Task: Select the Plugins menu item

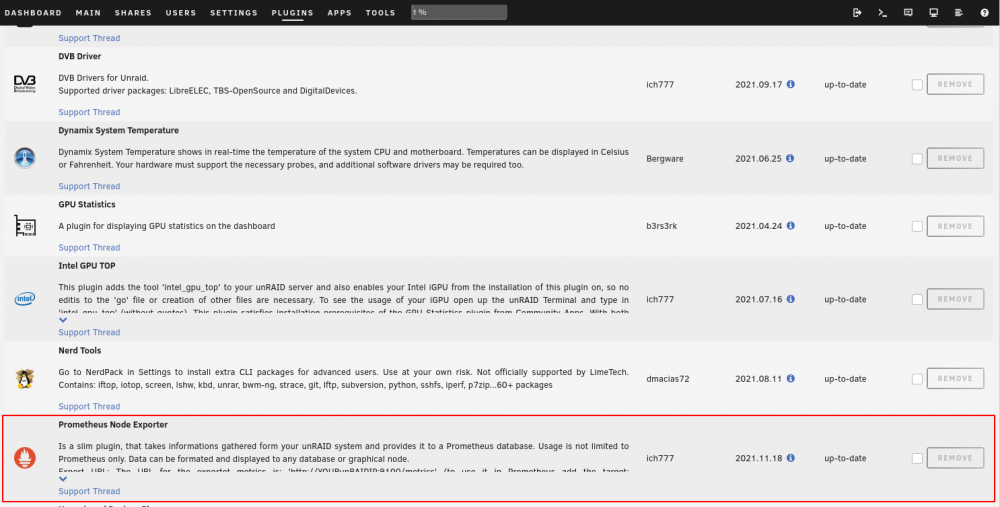Action: pos(292,13)
